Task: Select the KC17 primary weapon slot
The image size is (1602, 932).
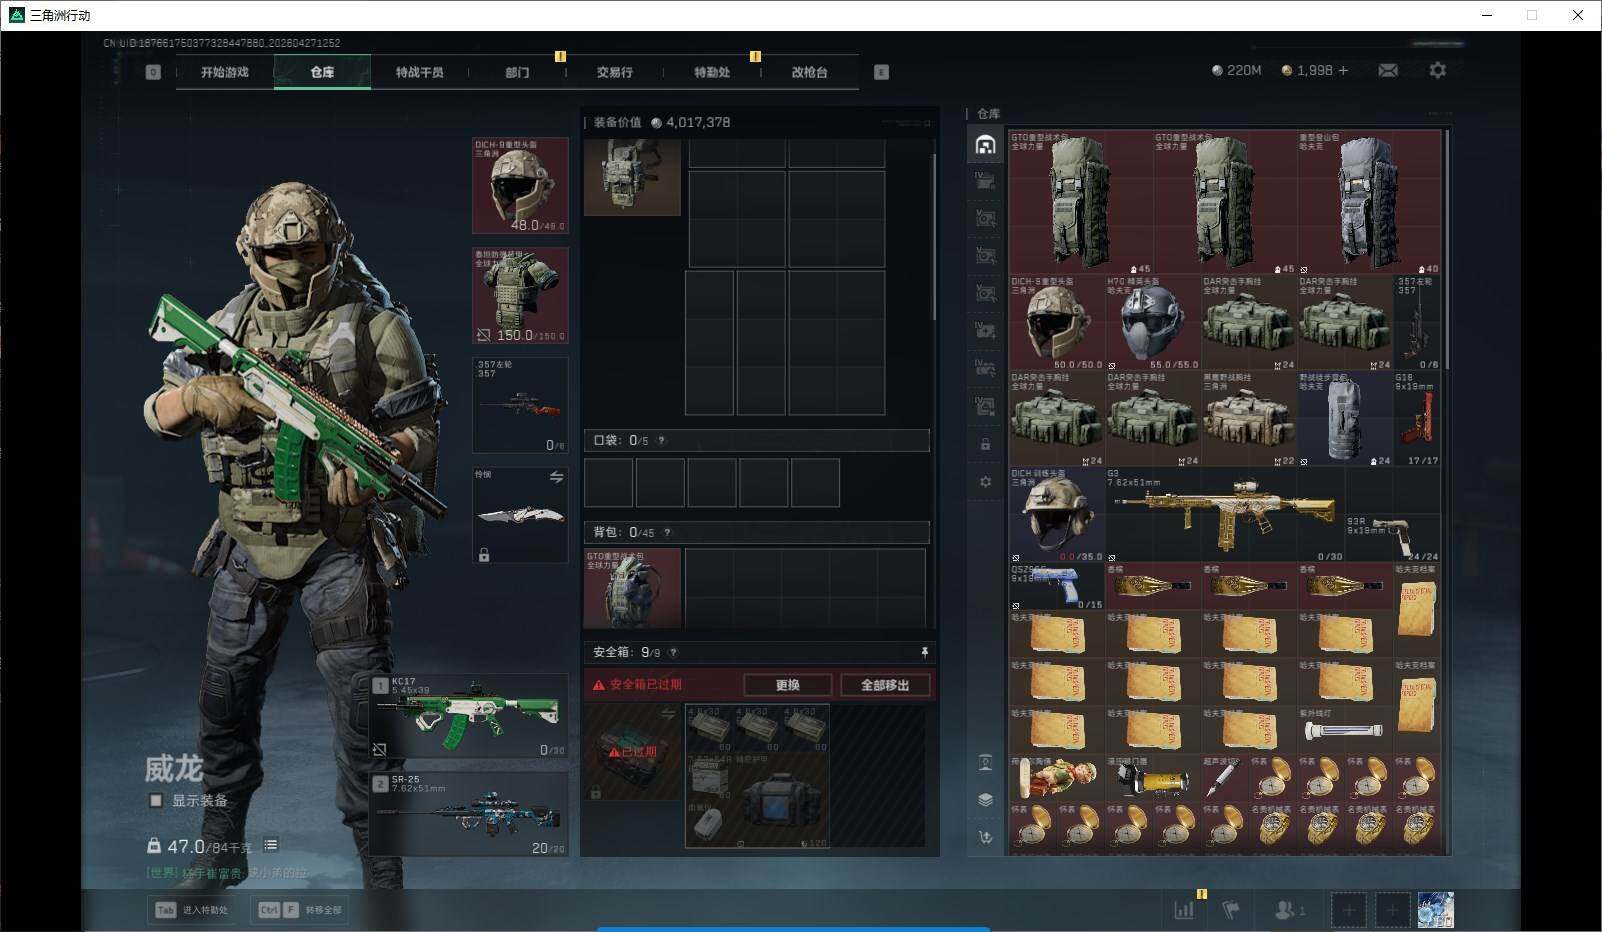Action: [468, 716]
